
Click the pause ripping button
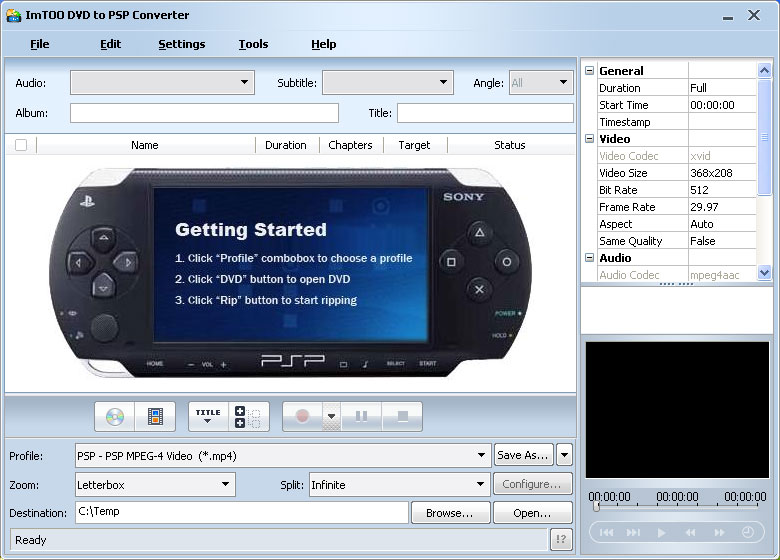(362, 416)
